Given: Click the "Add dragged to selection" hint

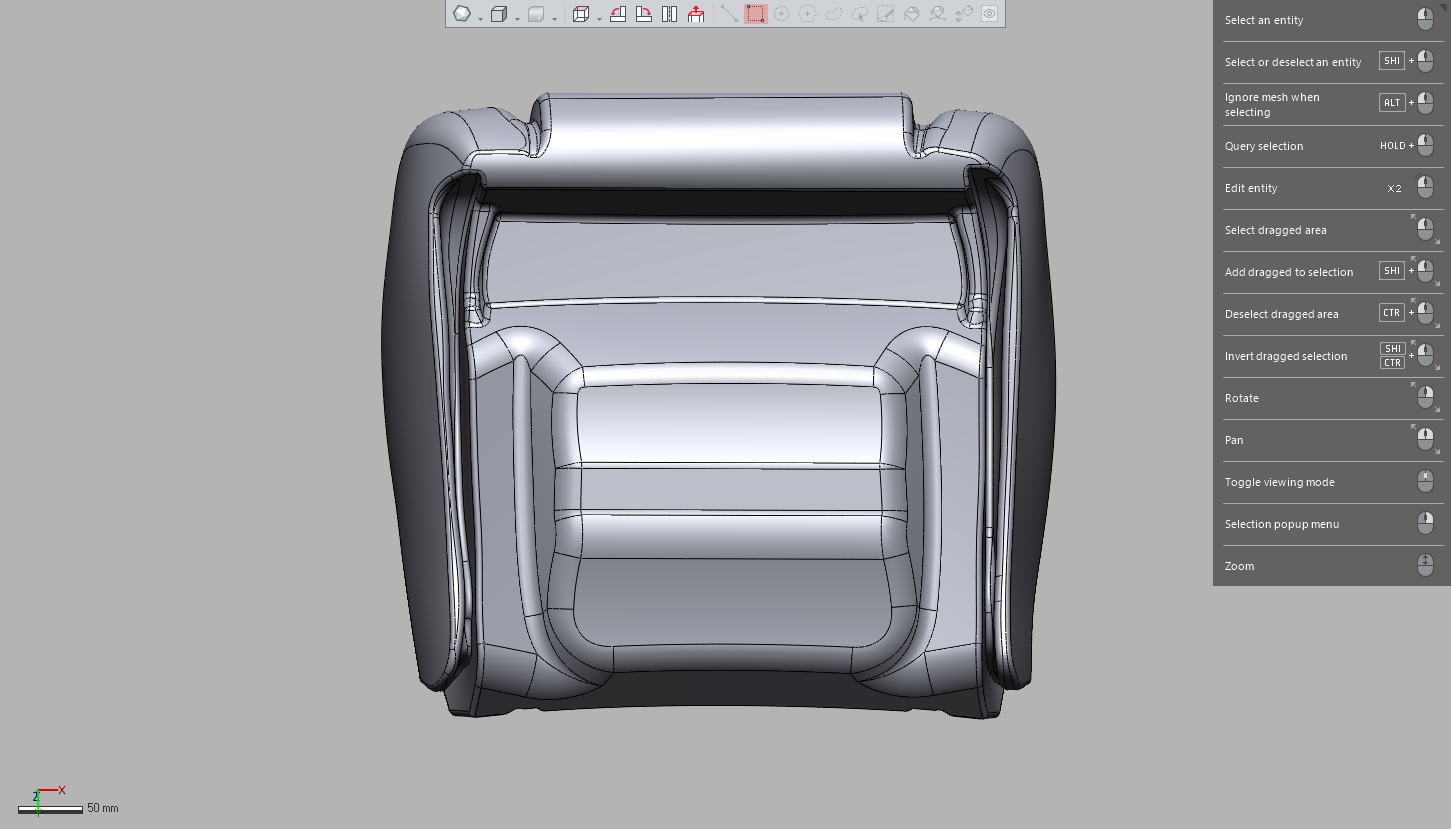Looking at the screenshot, I should point(1332,272).
